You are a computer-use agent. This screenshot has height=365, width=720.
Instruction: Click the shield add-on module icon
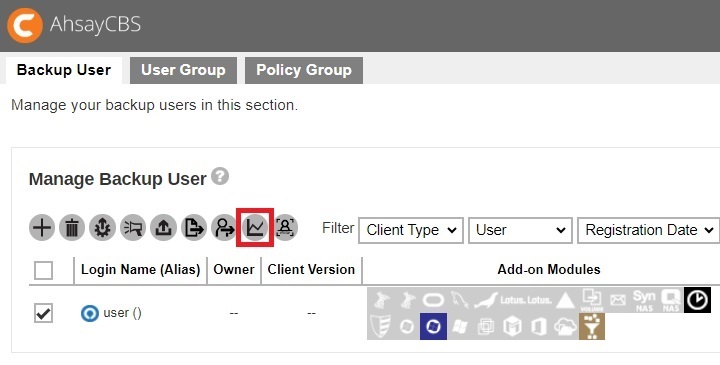pos(380,326)
